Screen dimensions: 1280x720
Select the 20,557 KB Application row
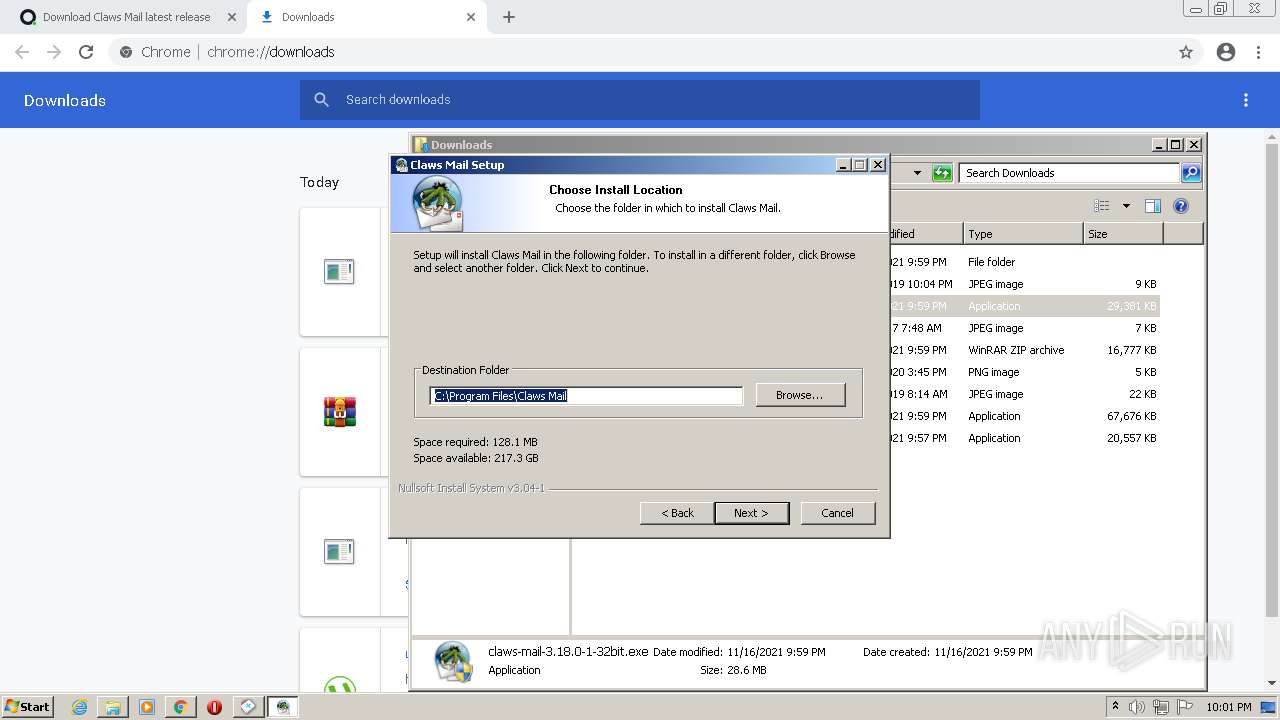click(1024, 438)
